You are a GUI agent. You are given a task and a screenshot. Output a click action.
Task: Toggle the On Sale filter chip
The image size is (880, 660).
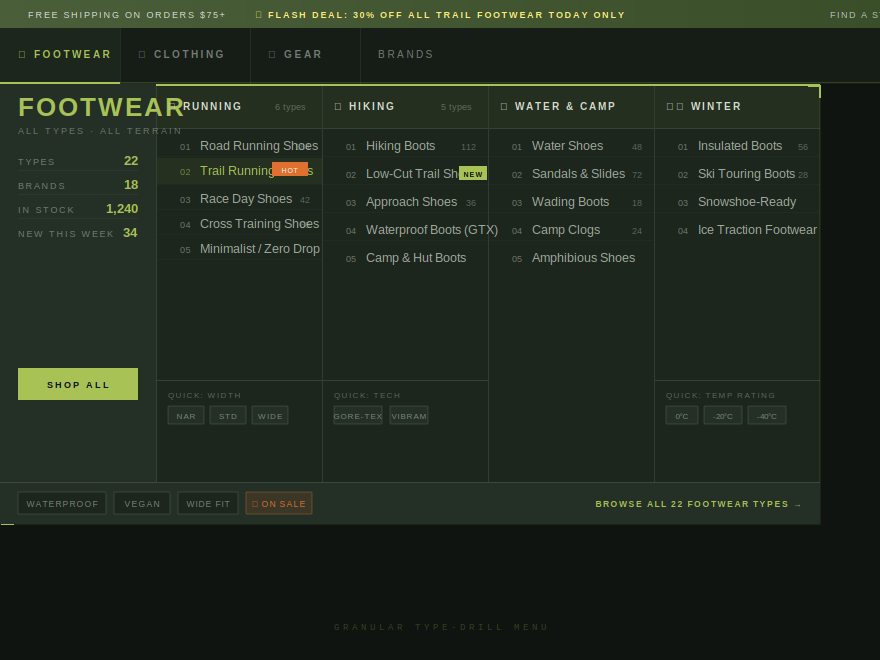279,503
